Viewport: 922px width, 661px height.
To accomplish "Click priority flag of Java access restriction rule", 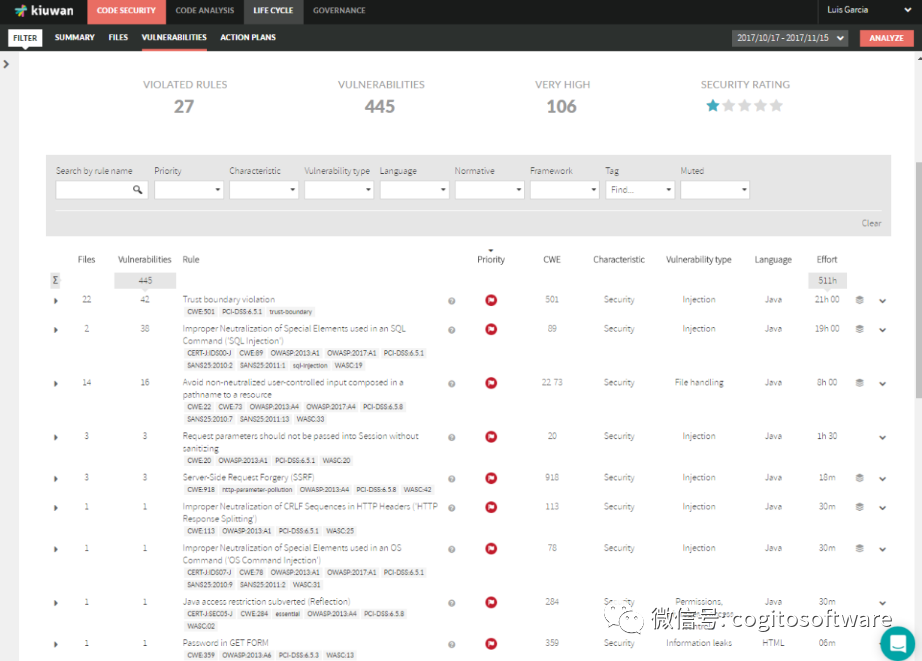I will tap(491, 602).
